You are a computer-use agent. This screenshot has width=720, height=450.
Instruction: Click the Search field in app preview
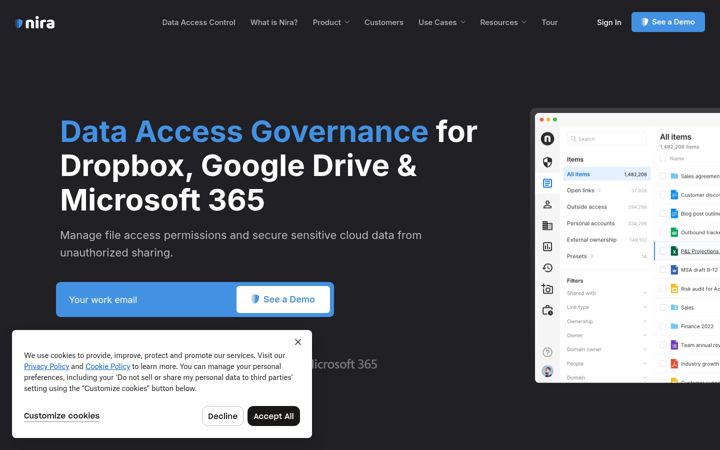(607, 139)
